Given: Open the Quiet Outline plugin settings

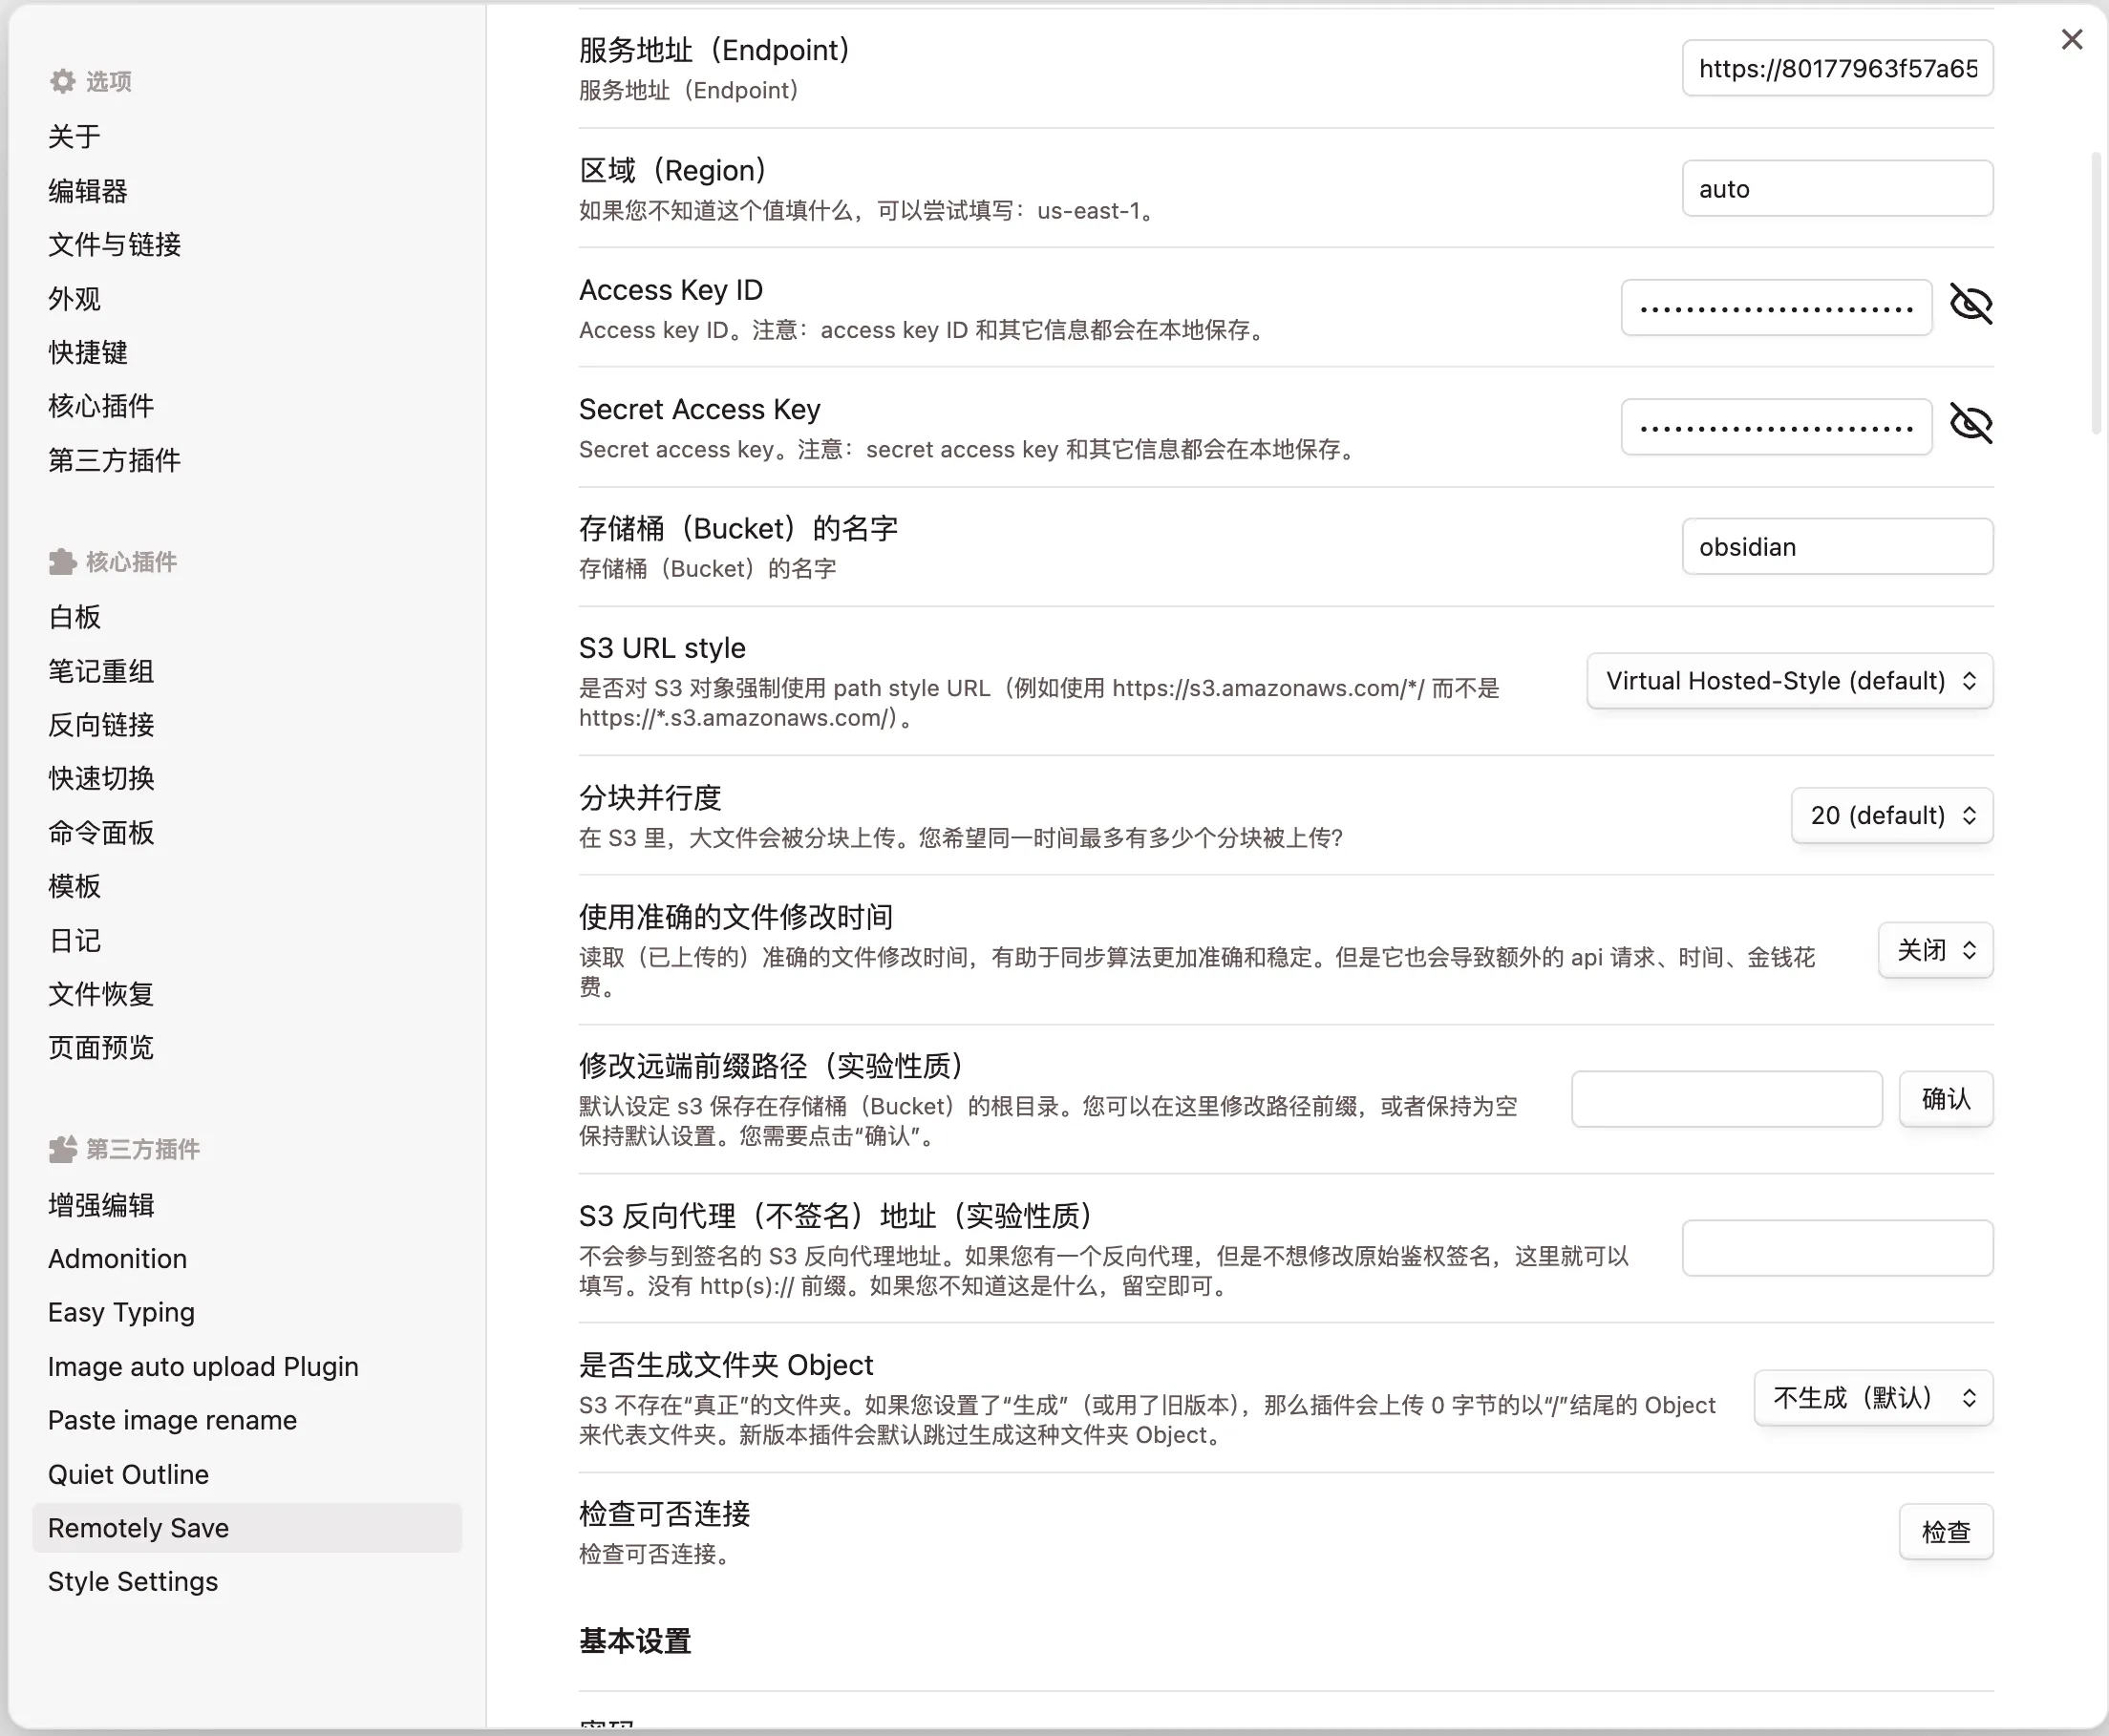Looking at the screenshot, I should (247, 1474).
